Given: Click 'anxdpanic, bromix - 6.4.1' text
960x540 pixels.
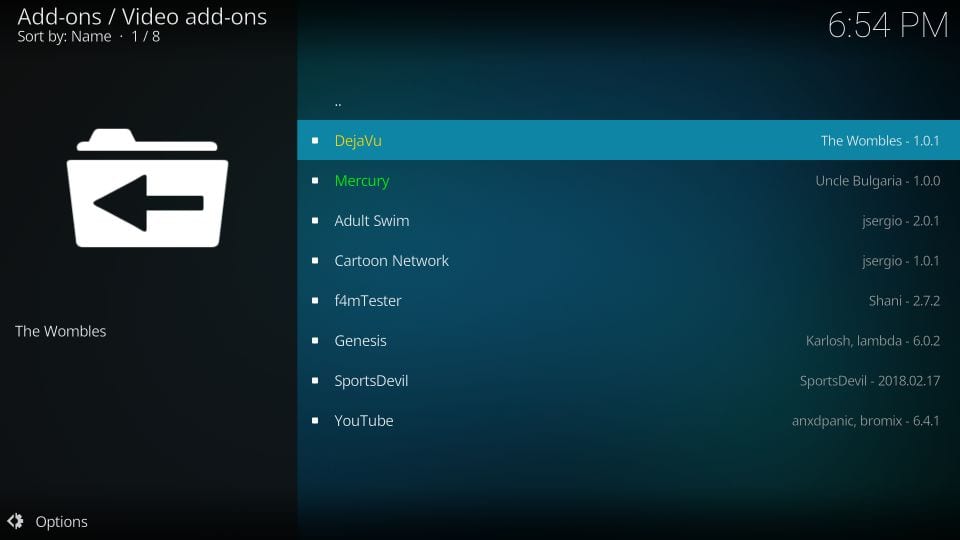Looking at the screenshot, I should [865, 421].
